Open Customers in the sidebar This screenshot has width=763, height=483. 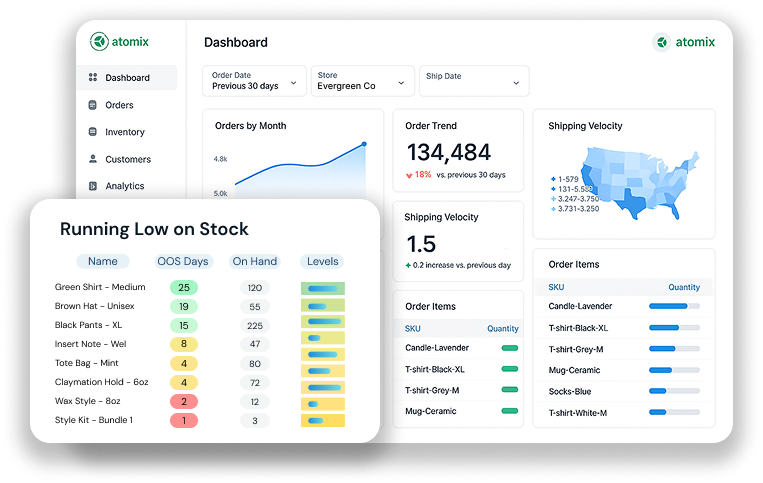[x=127, y=159]
